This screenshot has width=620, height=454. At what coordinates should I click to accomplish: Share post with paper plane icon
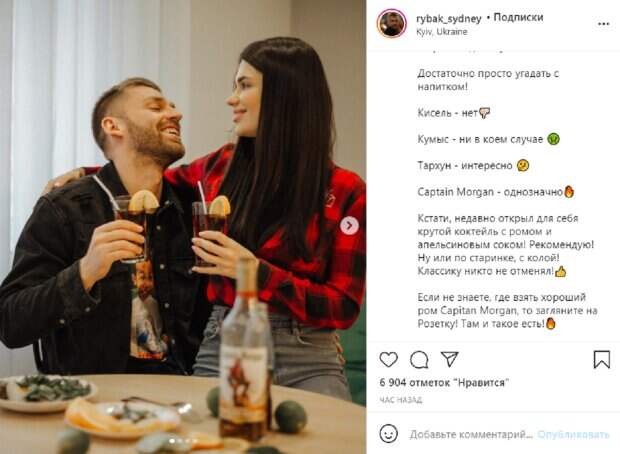coord(450,359)
